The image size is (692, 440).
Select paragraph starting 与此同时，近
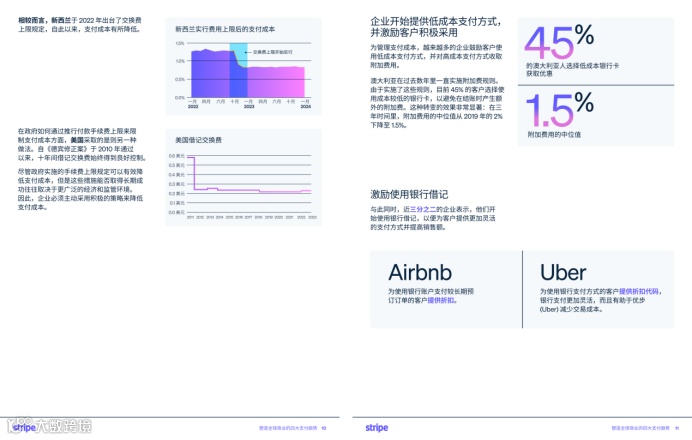coord(432,218)
